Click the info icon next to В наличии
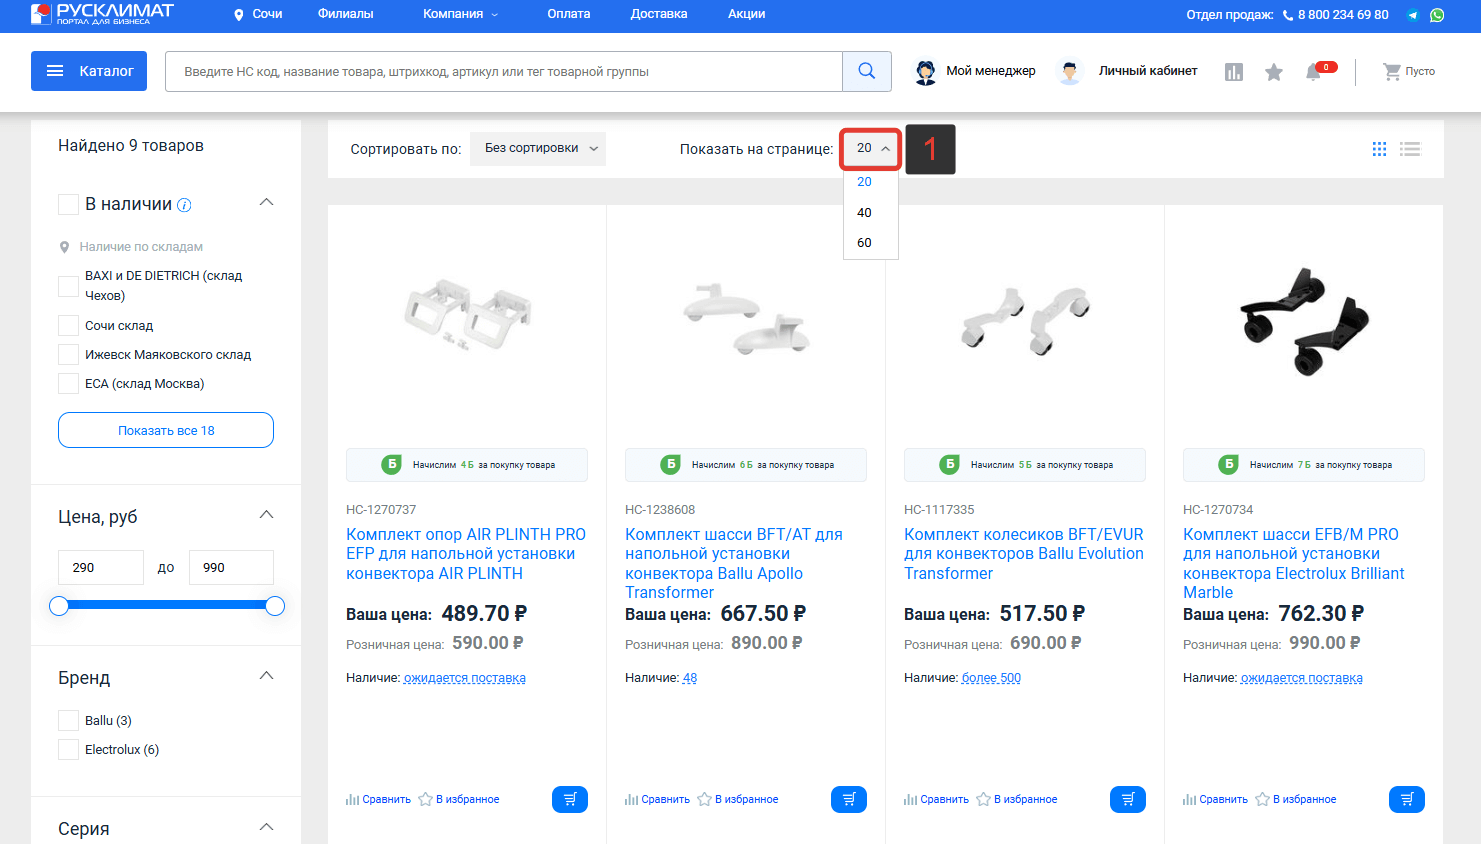The image size is (1481, 844). pos(184,205)
